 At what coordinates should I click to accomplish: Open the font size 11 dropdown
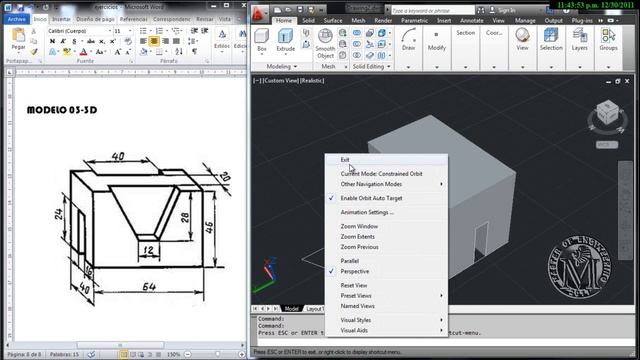(130, 31)
